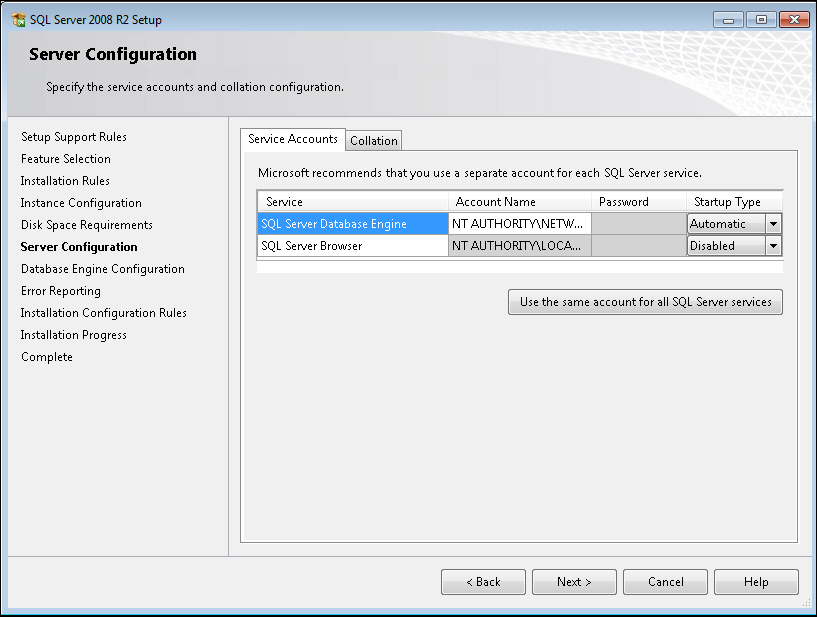Select the Service Accounts tab

(293, 139)
